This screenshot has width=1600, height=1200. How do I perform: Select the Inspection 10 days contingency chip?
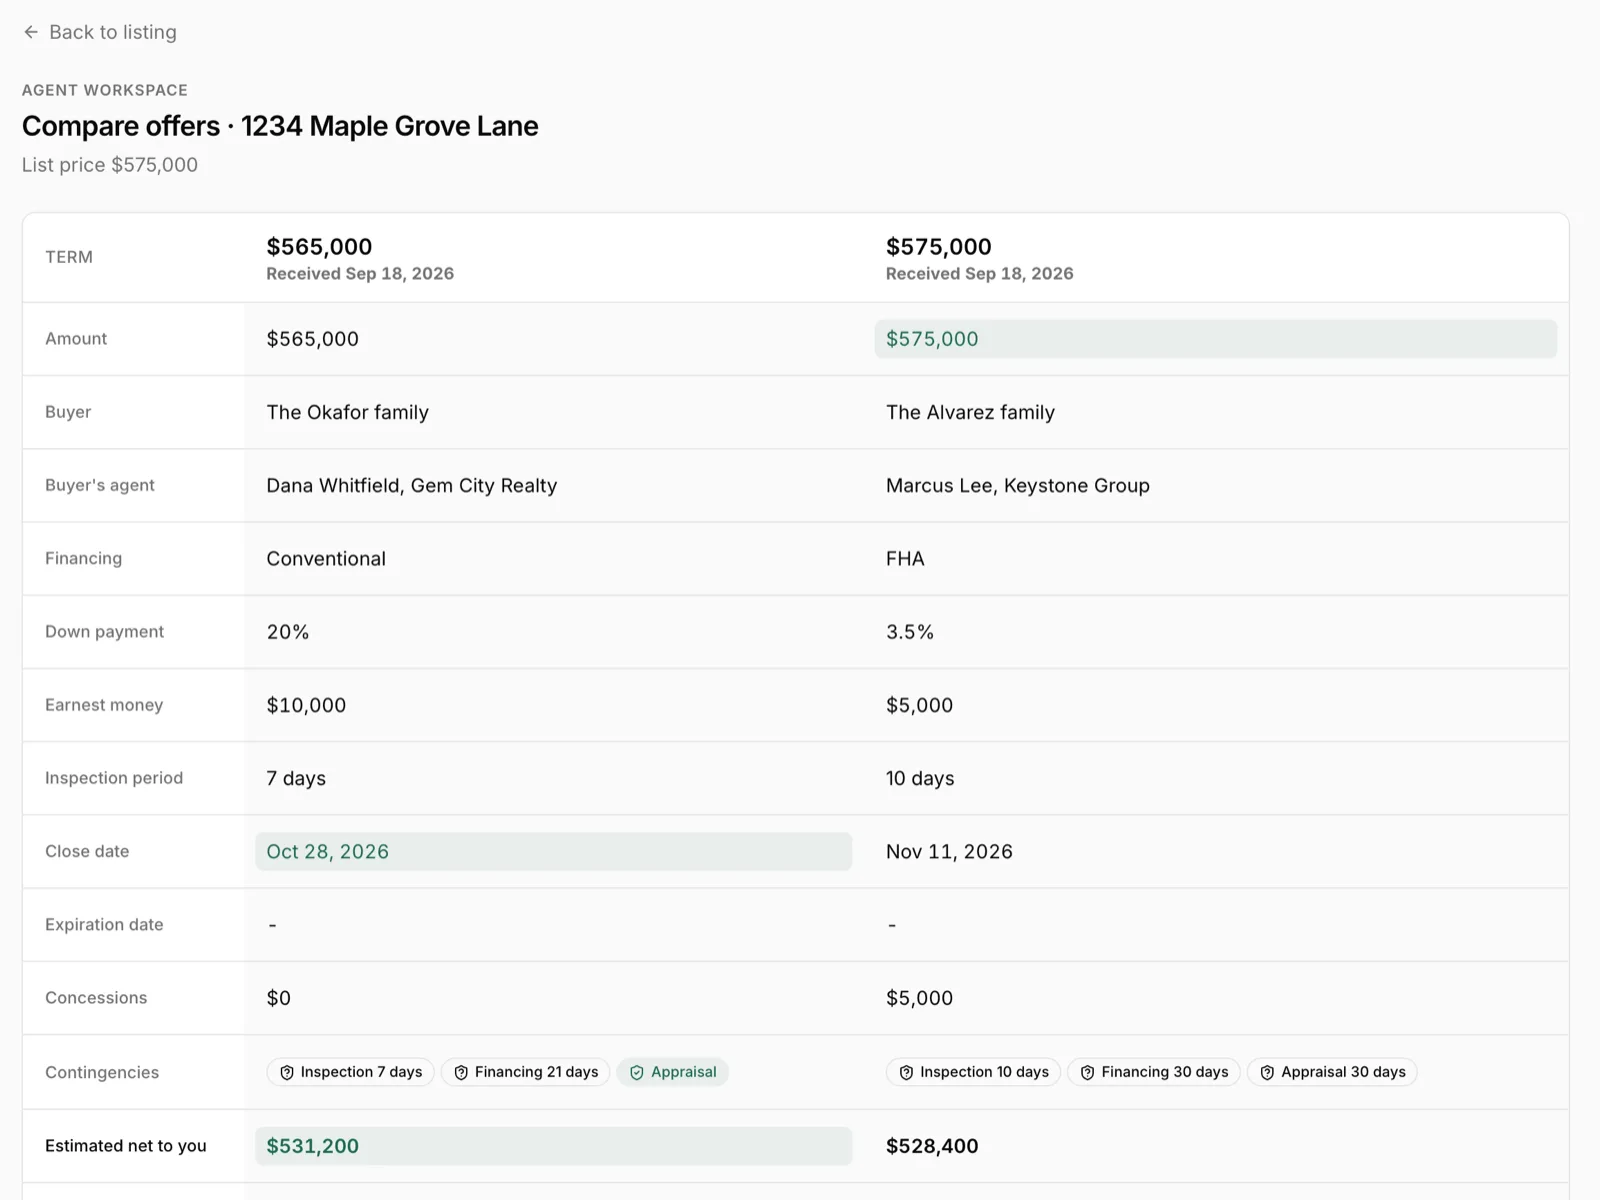click(973, 1072)
